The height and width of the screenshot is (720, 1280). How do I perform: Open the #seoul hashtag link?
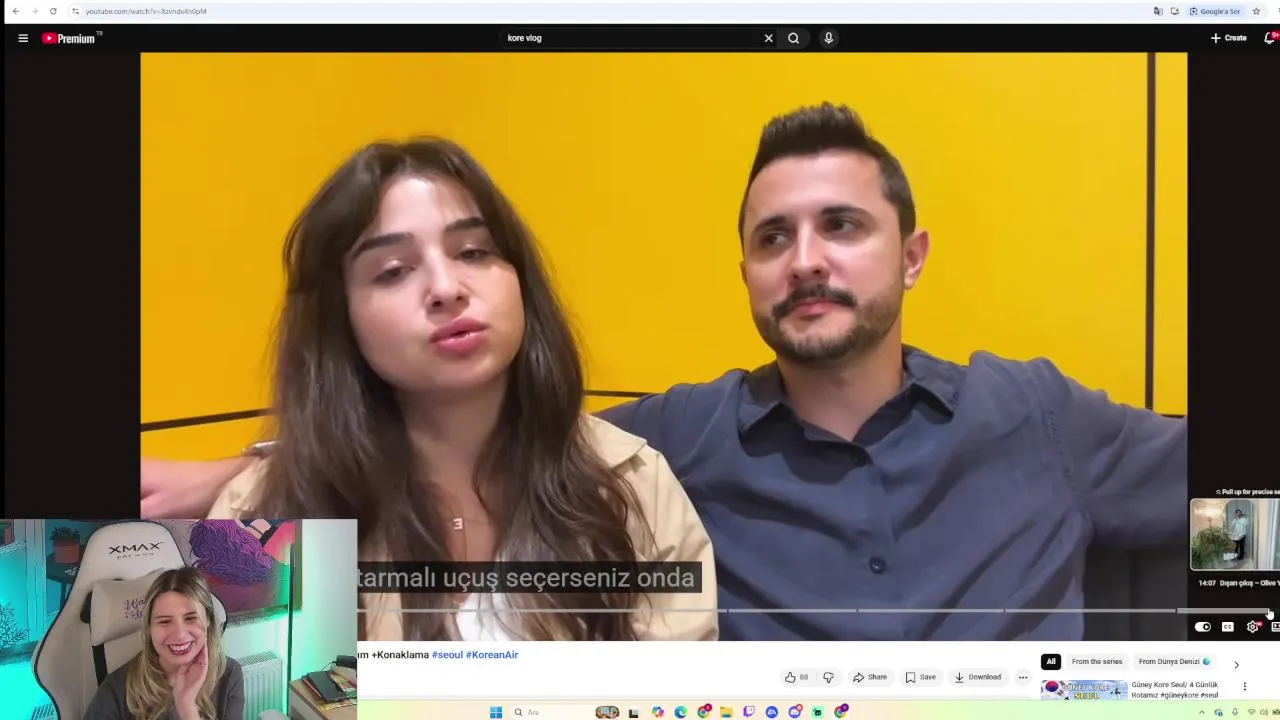[x=447, y=655]
